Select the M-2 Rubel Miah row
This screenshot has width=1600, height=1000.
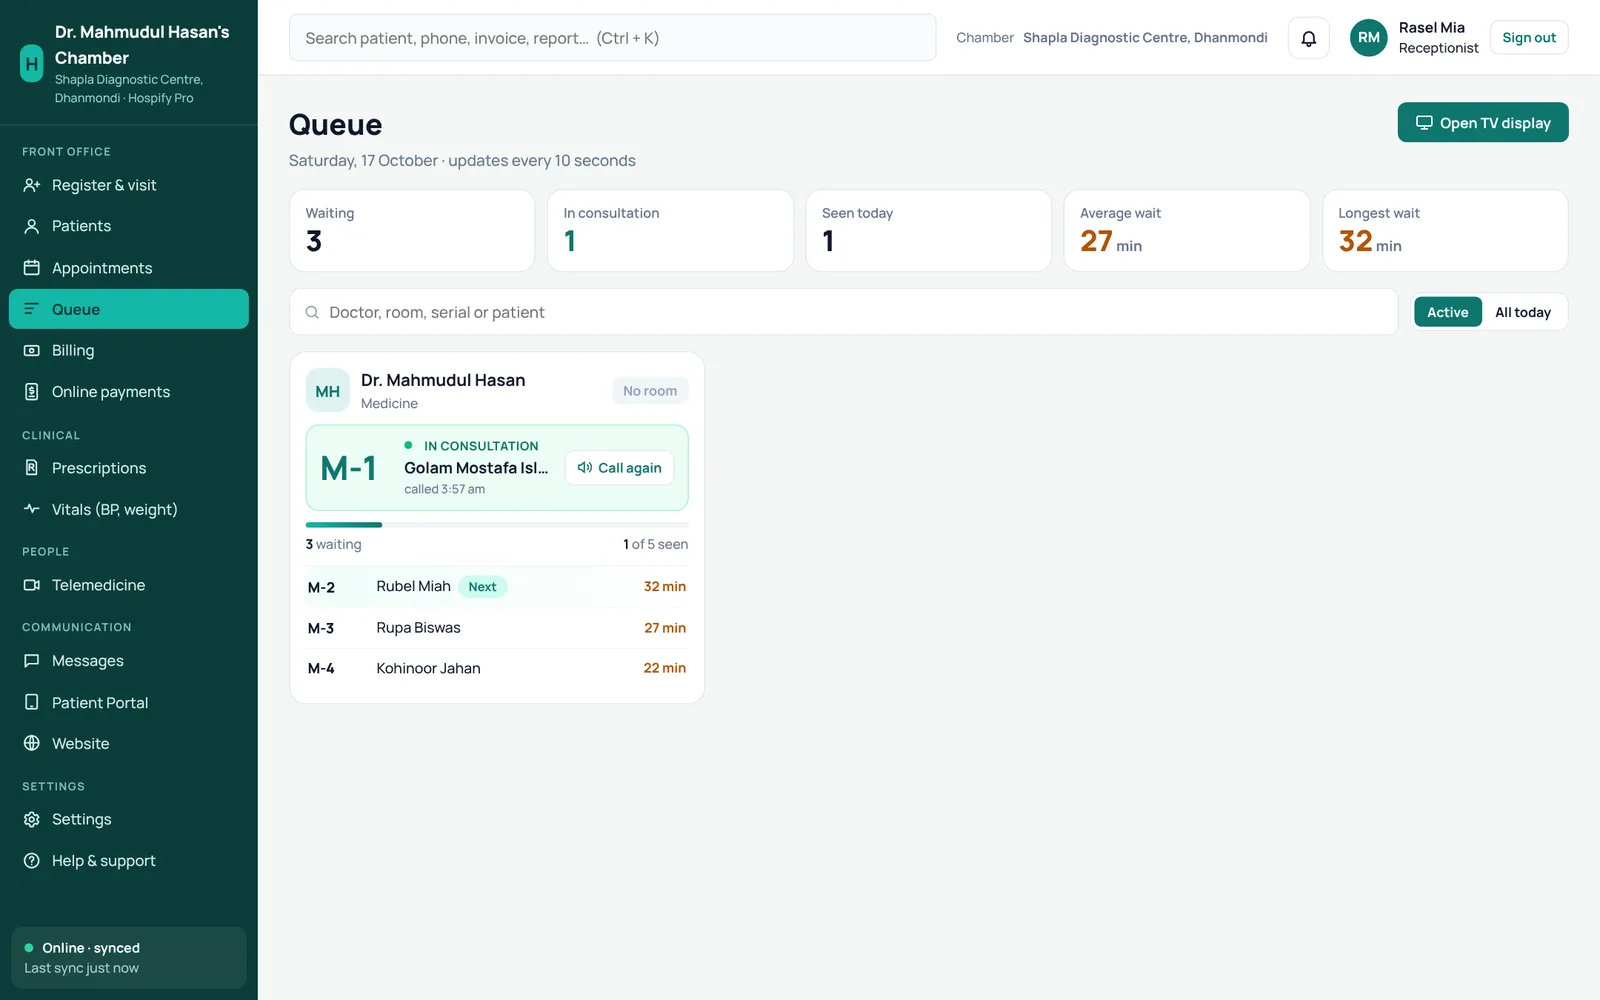pyautogui.click(x=497, y=587)
